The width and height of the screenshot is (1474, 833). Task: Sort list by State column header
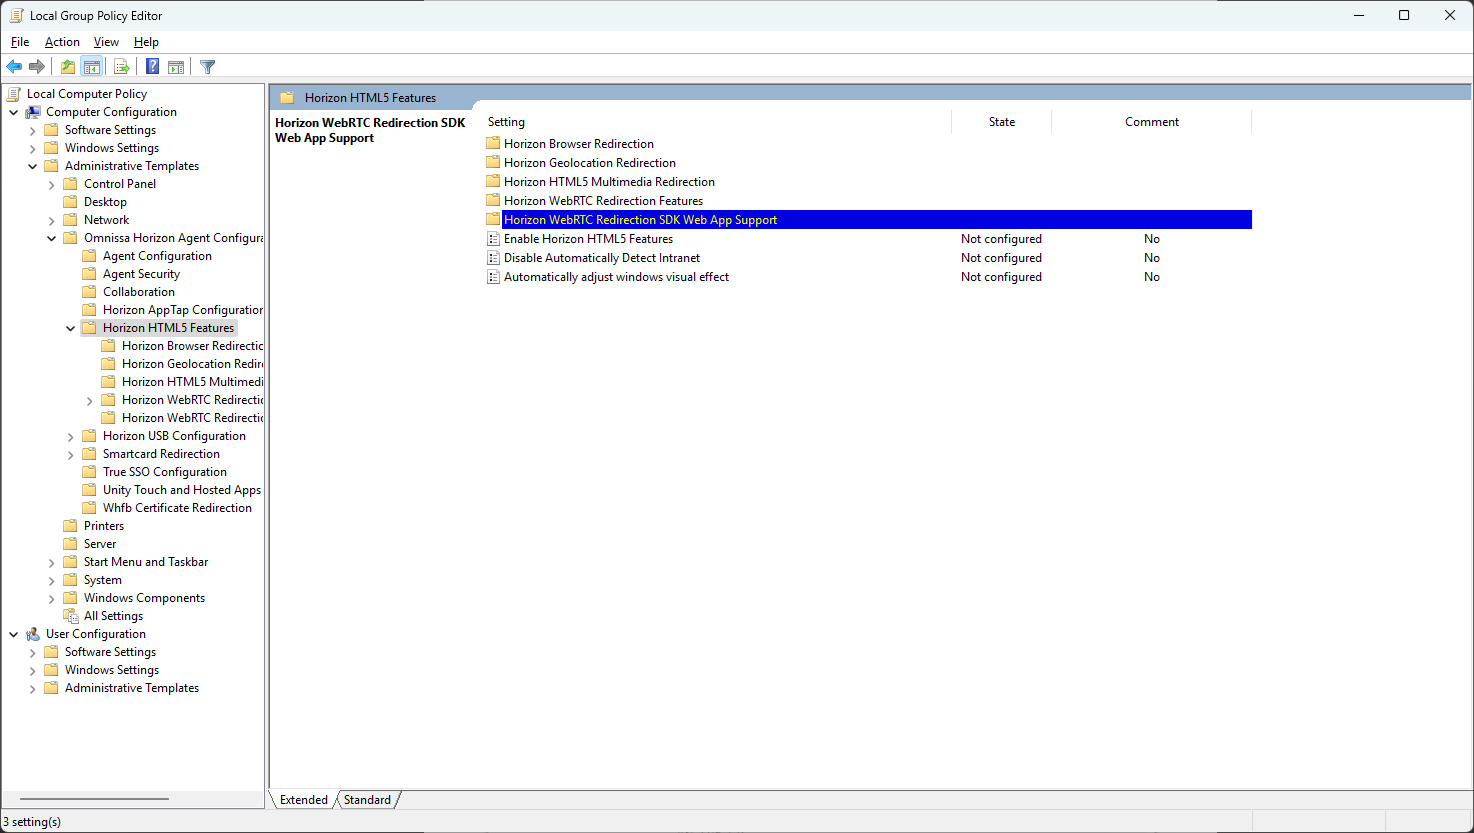point(1001,122)
